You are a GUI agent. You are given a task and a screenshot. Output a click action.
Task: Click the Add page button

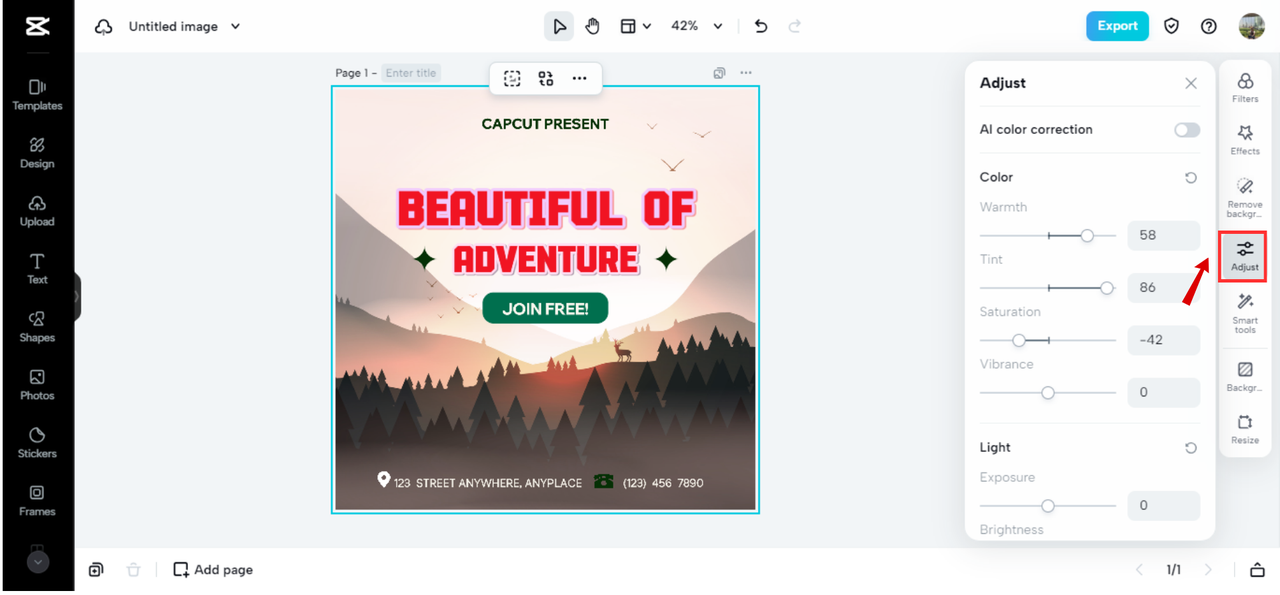pos(213,570)
